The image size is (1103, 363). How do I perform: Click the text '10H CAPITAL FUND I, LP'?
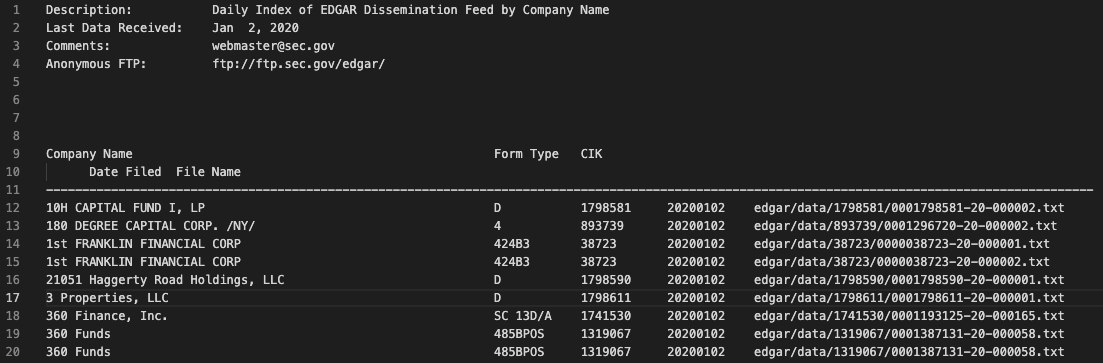point(125,208)
